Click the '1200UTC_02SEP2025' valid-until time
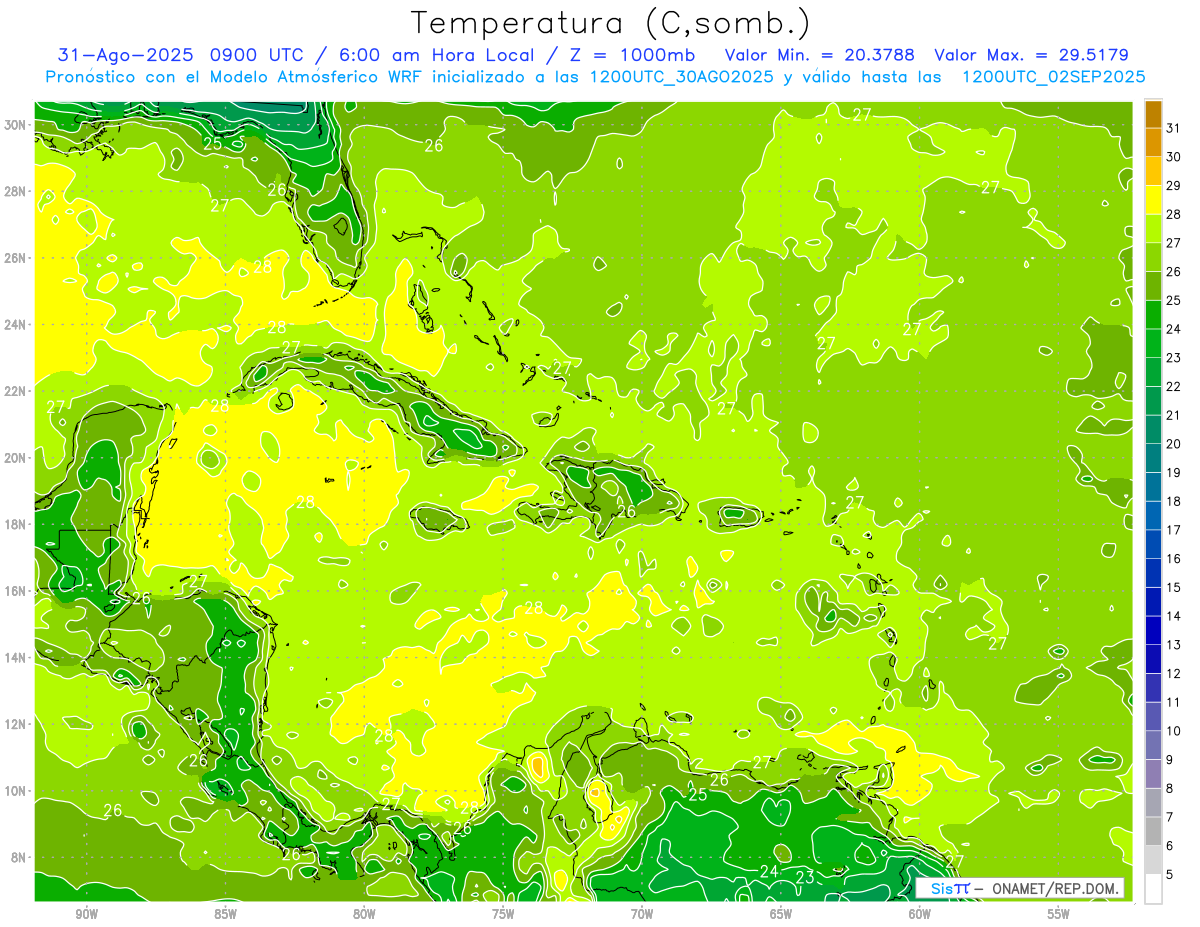 click(x=1053, y=77)
